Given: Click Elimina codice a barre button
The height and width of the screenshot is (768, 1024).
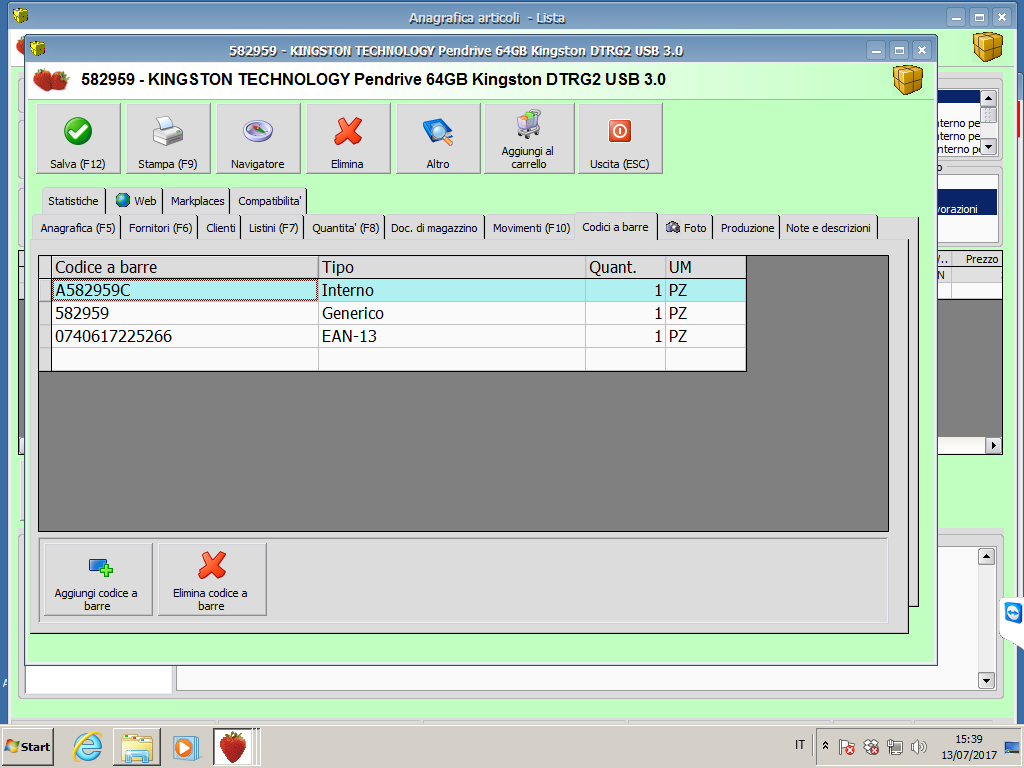Looking at the screenshot, I should [212, 579].
